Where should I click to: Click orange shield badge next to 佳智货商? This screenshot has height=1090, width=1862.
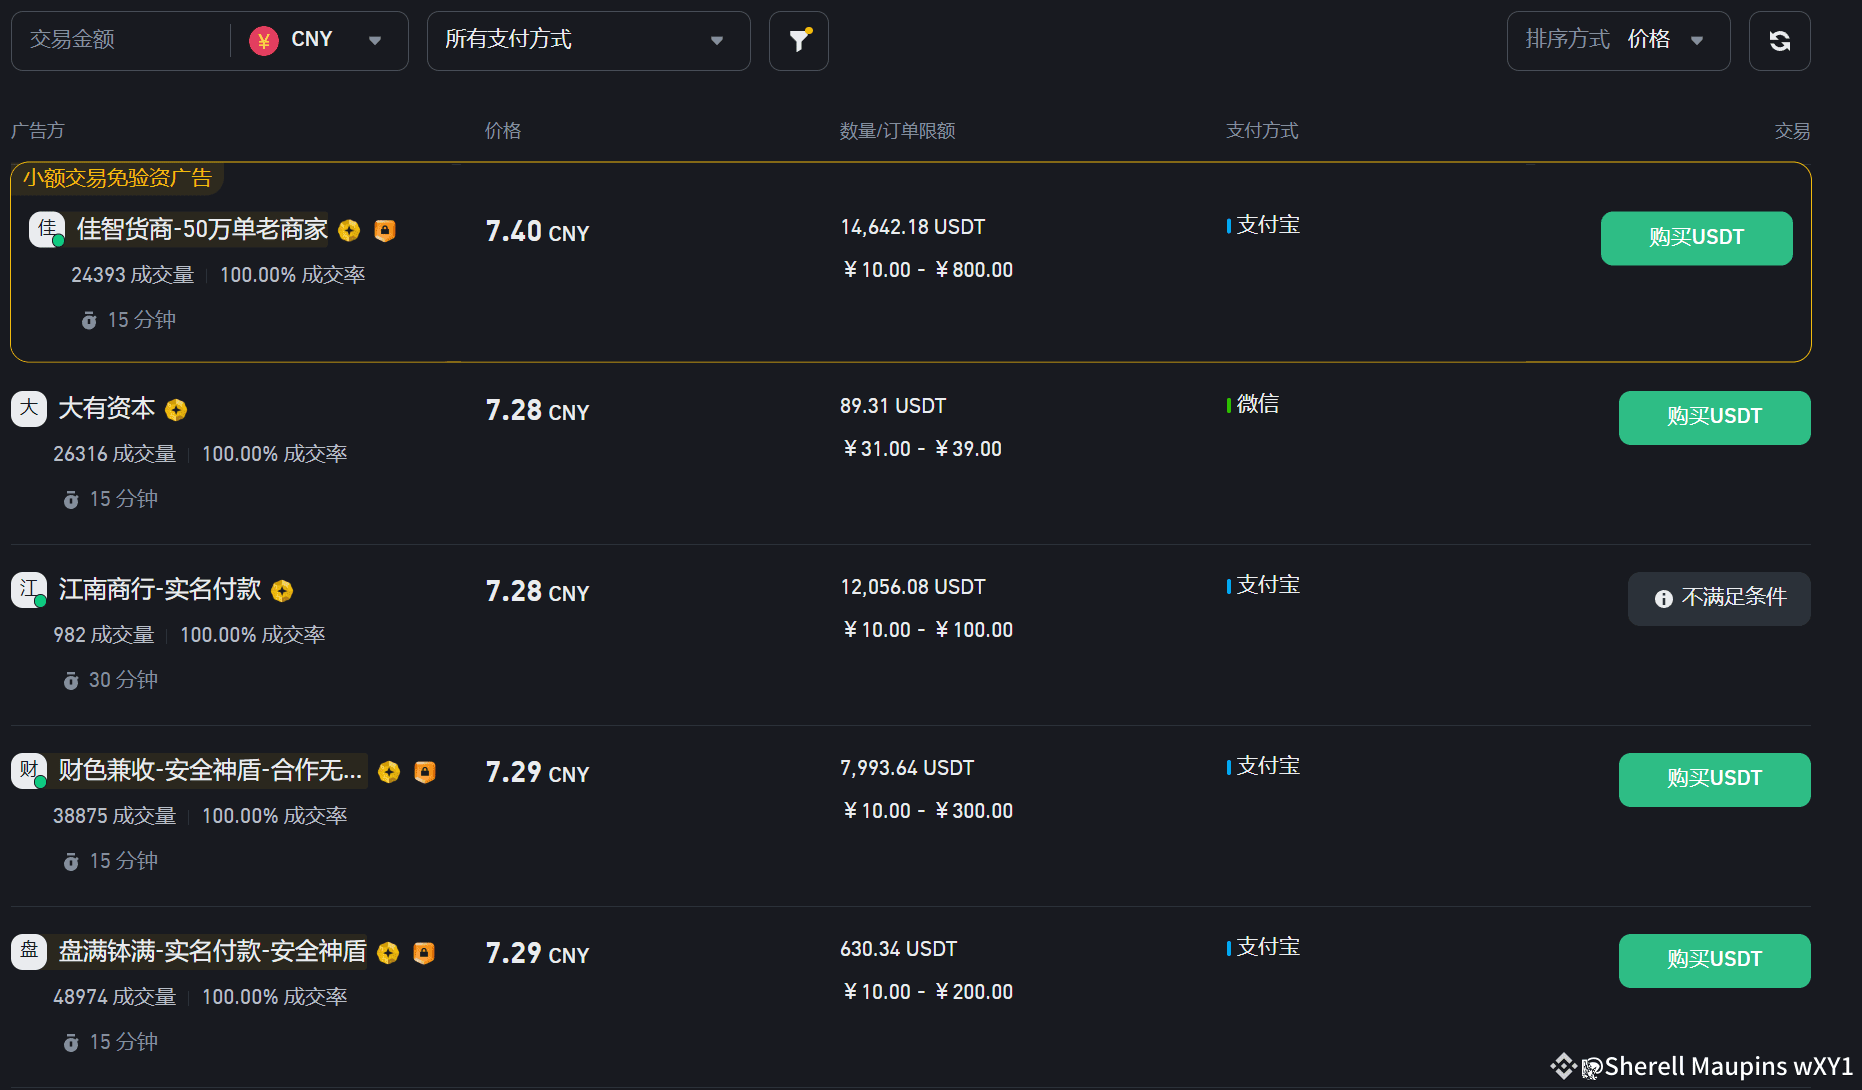(385, 231)
